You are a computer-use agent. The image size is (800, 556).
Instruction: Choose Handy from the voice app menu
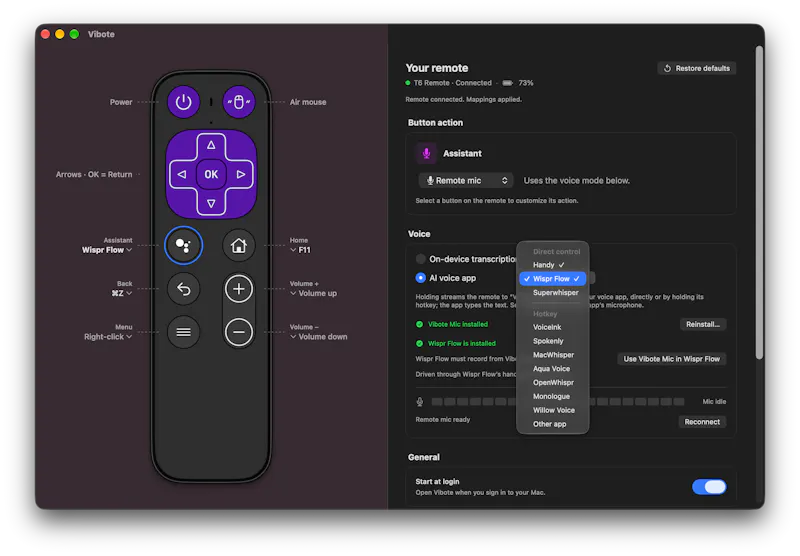(553, 265)
